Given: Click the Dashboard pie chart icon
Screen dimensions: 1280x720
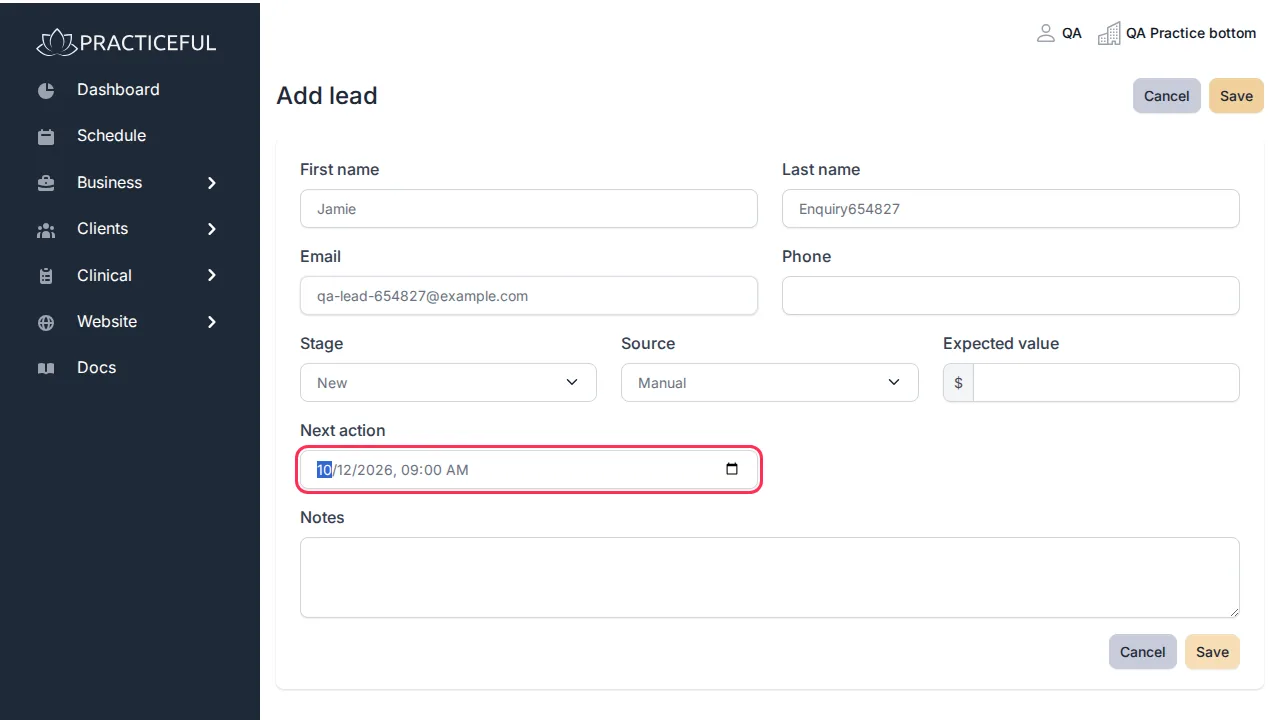Looking at the screenshot, I should point(46,90).
